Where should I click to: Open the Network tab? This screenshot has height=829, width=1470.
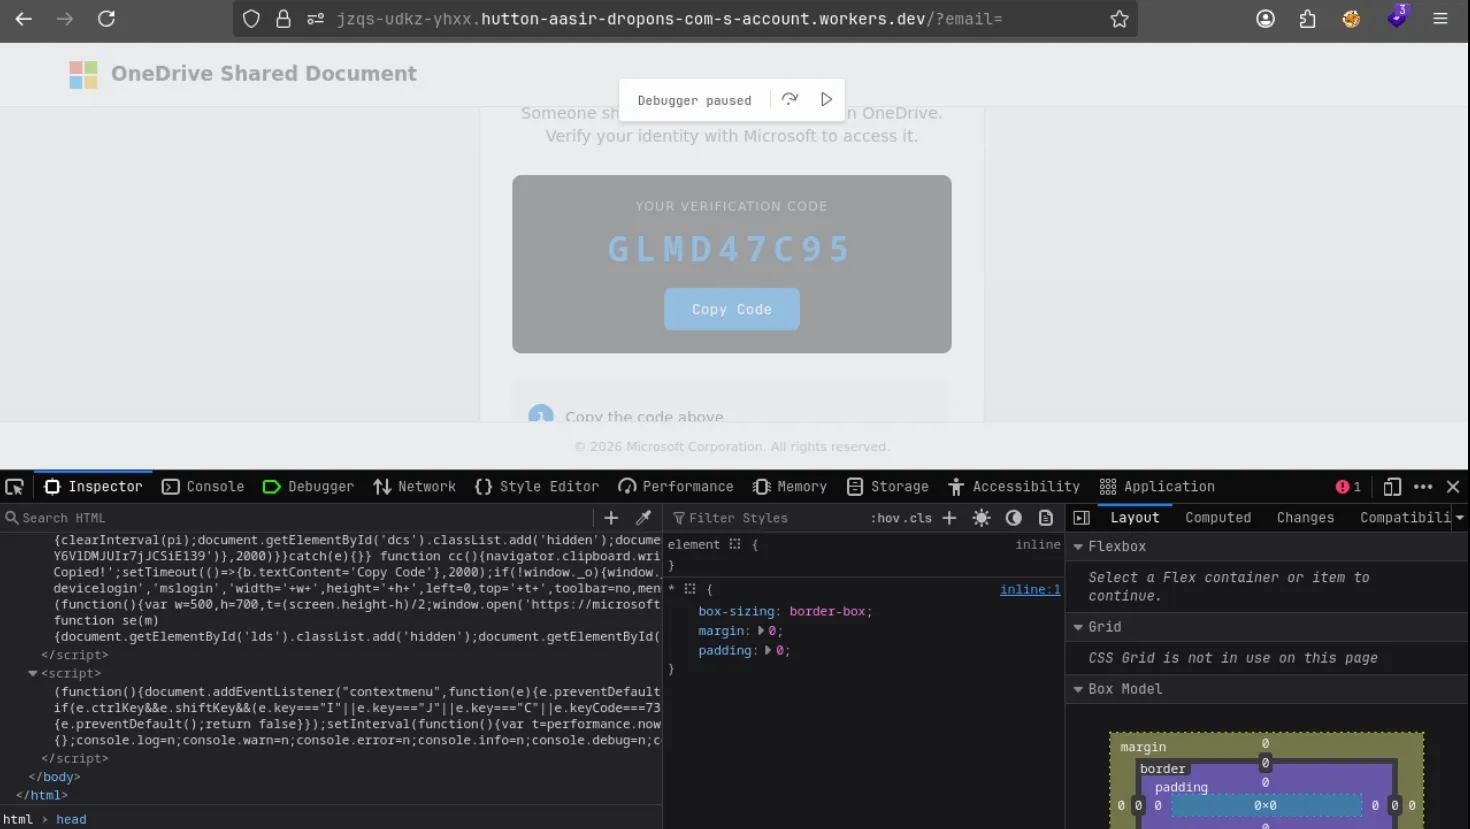click(x=414, y=487)
